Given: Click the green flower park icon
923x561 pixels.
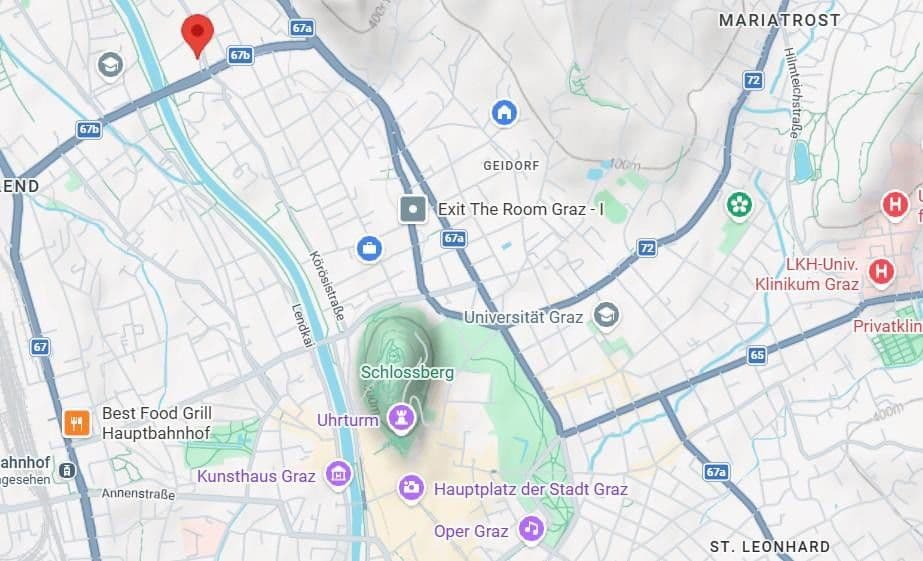Looking at the screenshot, I should click(738, 205).
